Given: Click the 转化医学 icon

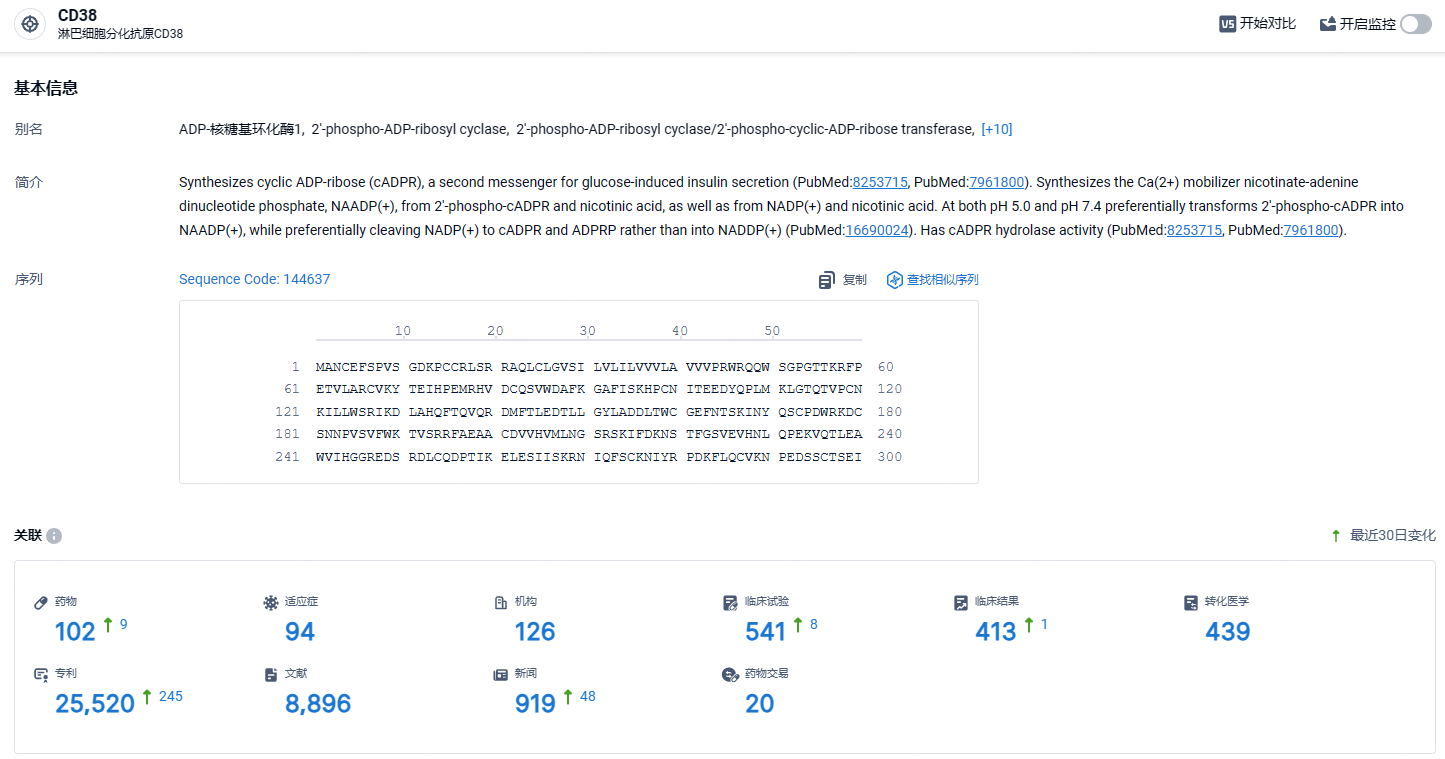Looking at the screenshot, I should click(x=1191, y=602).
